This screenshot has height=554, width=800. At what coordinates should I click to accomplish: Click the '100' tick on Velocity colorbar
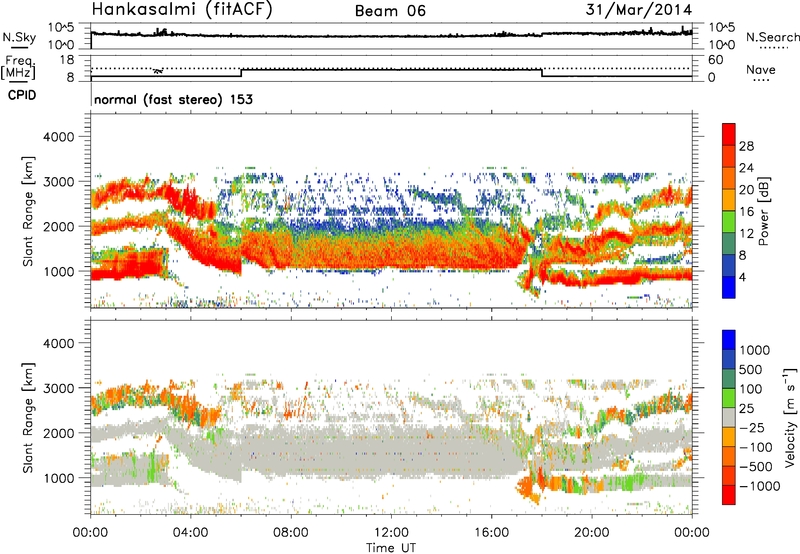pos(750,389)
